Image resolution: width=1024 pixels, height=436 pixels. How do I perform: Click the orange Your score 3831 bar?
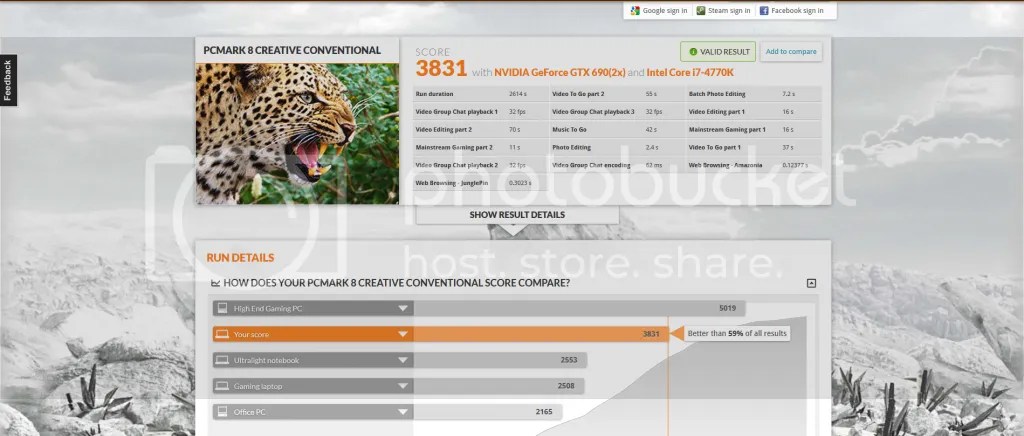click(x=441, y=334)
